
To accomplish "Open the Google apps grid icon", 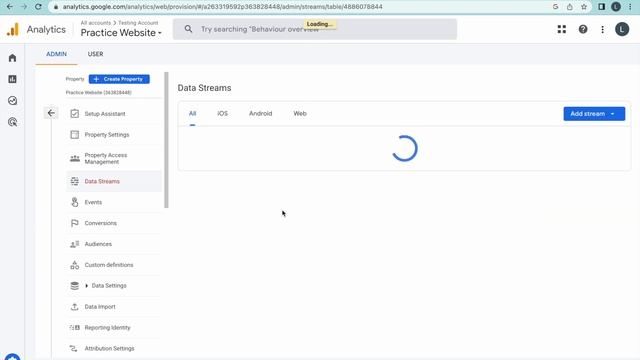I will 562,29.
